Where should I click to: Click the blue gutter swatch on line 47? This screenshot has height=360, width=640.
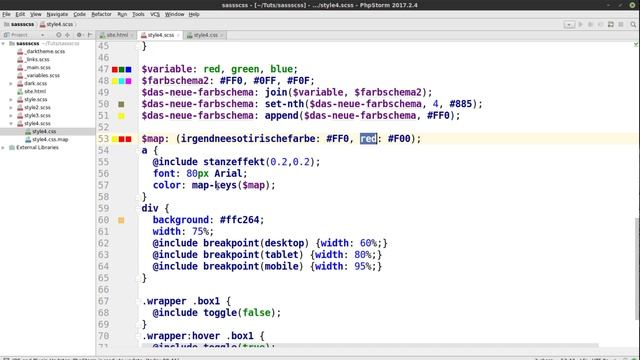tap(129, 69)
